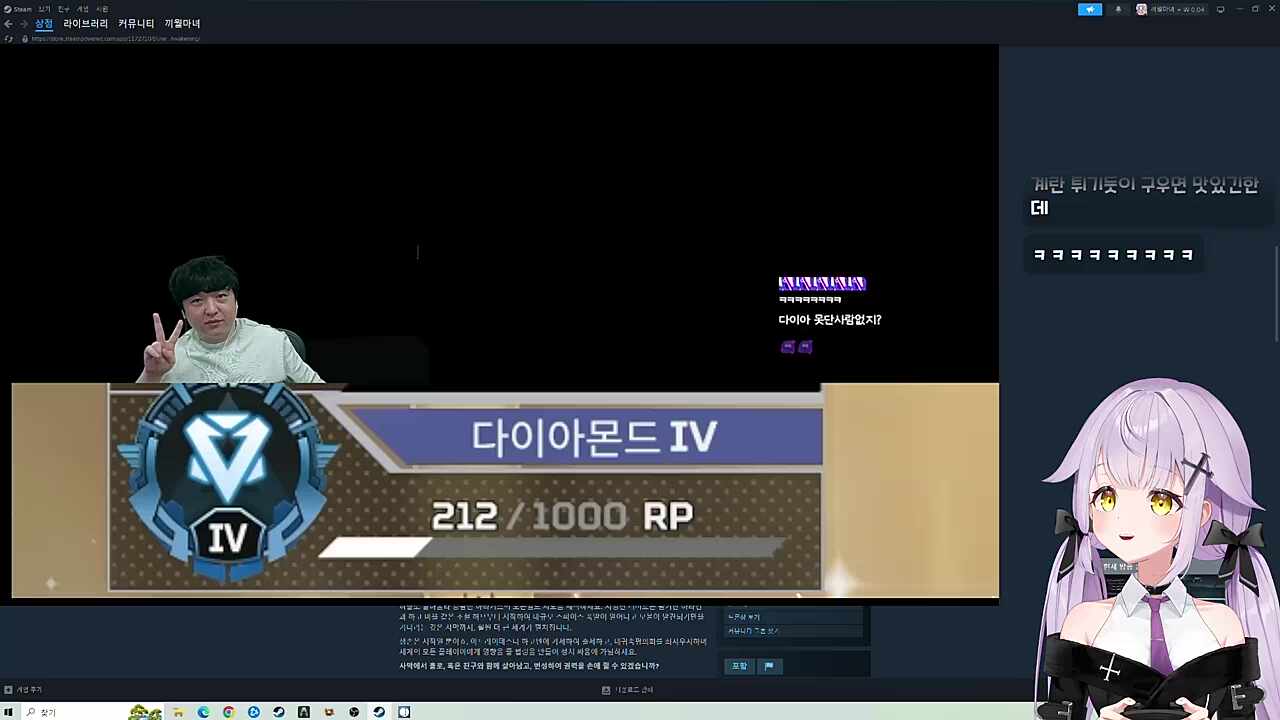1280x720 pixels.
Task: Launch Google Chrome from the taskbar
Action: click(229, 712)
